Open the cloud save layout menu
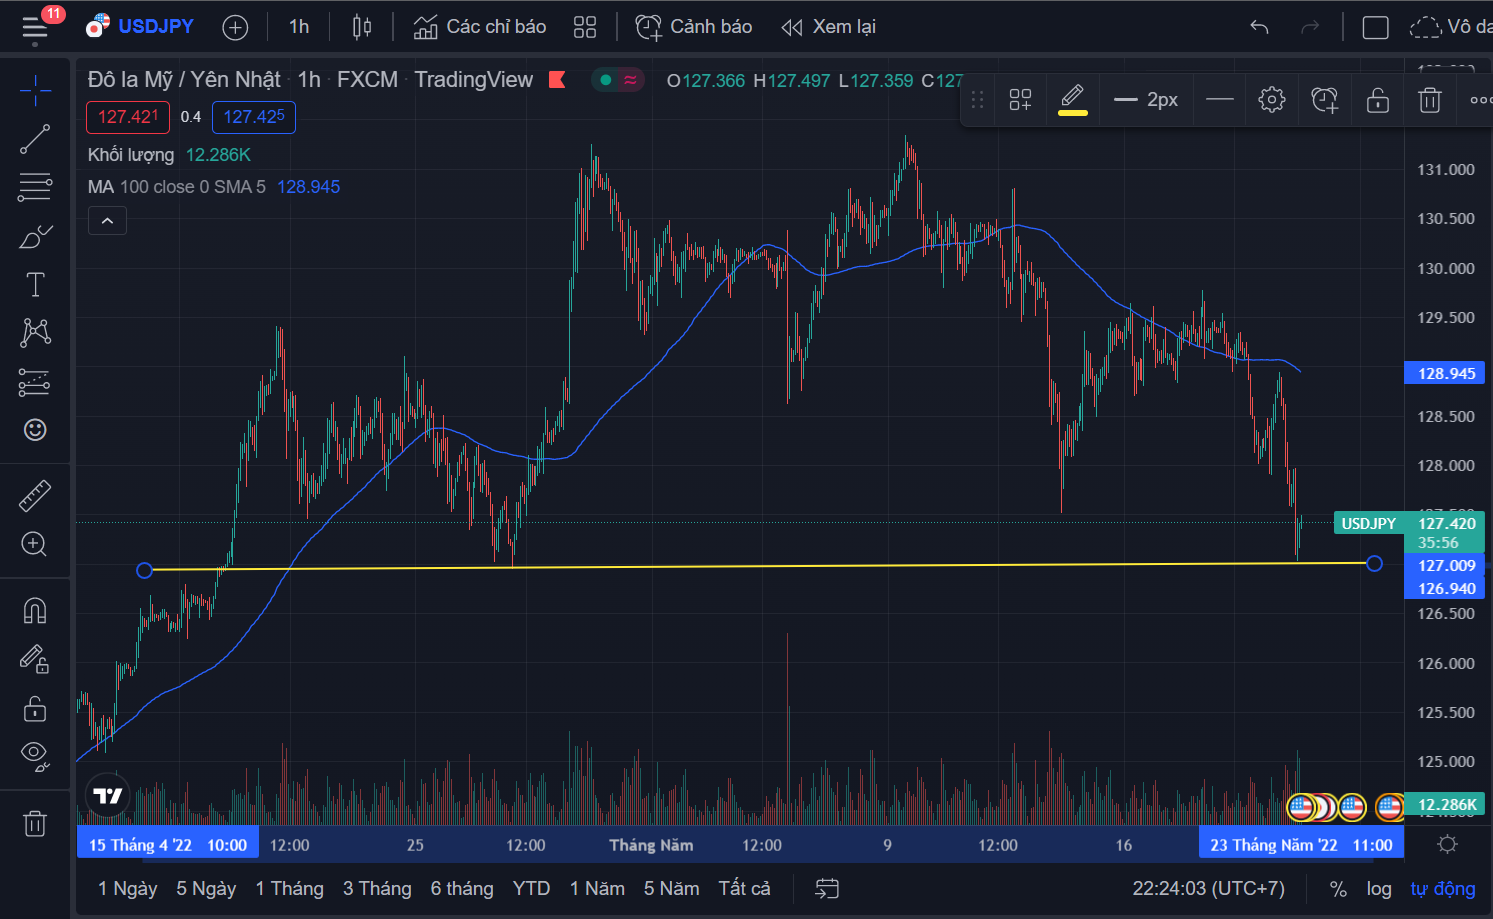Screen dimensions: 1493x919 (1450, 27)
